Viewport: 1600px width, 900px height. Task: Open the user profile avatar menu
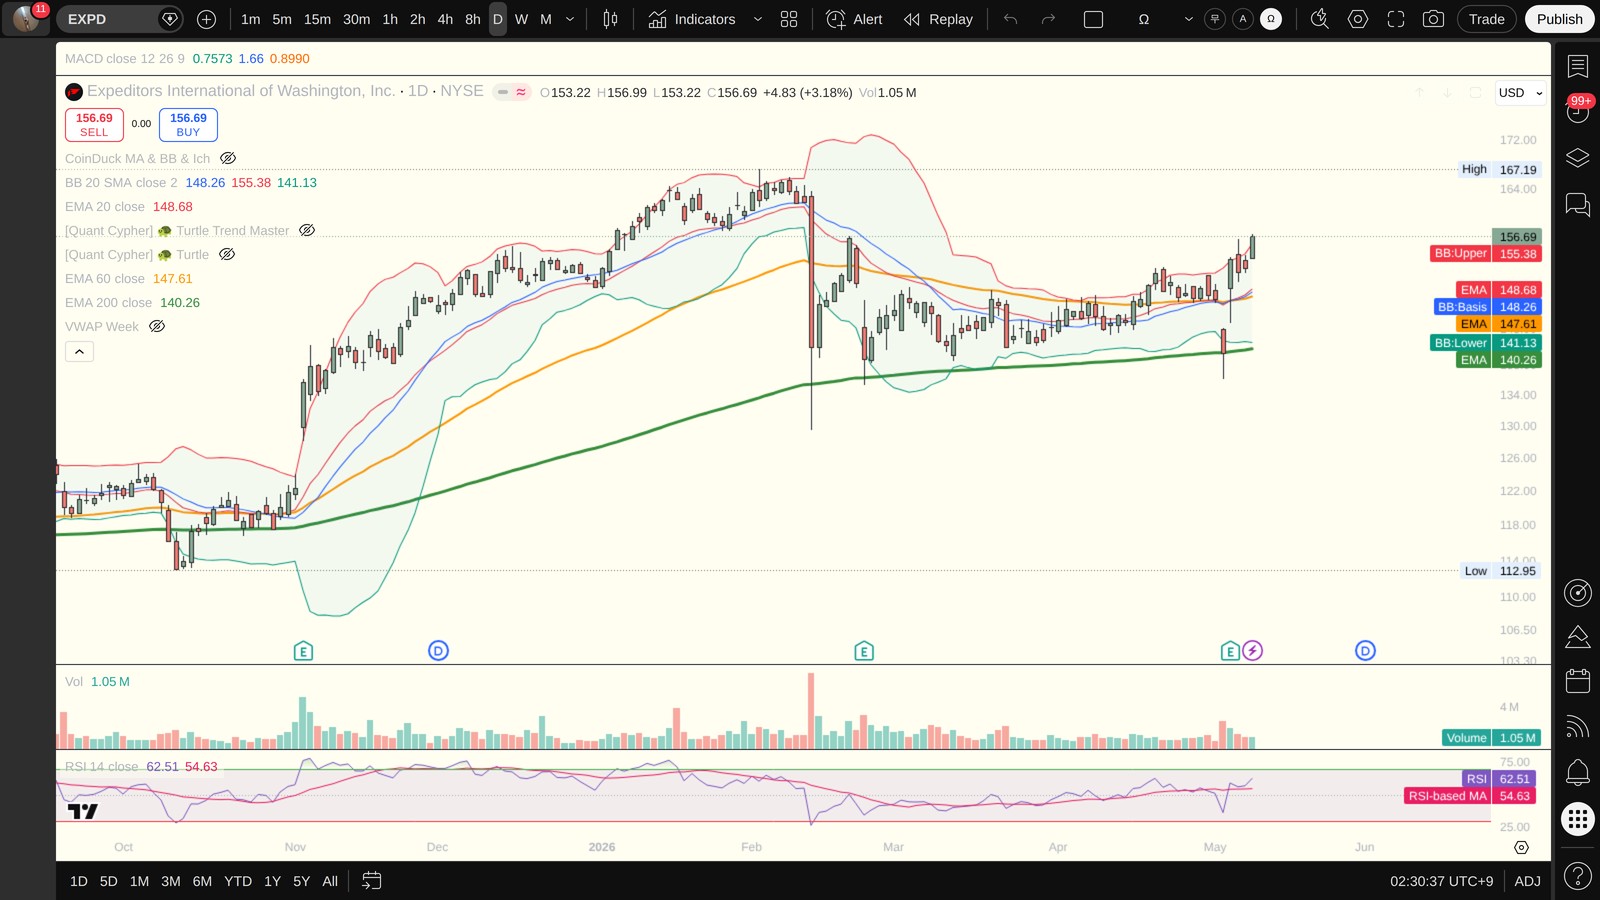[25, 19]
